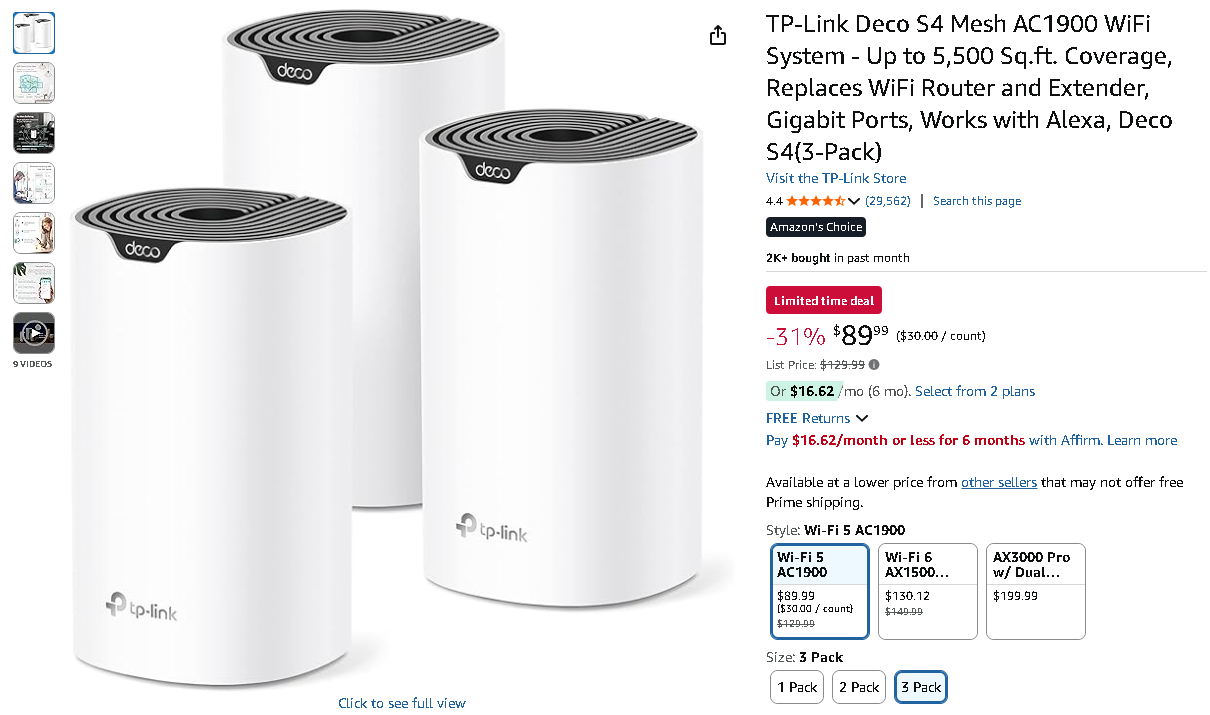Click Search this page link
1210x715 pixels.
[977, 201]
